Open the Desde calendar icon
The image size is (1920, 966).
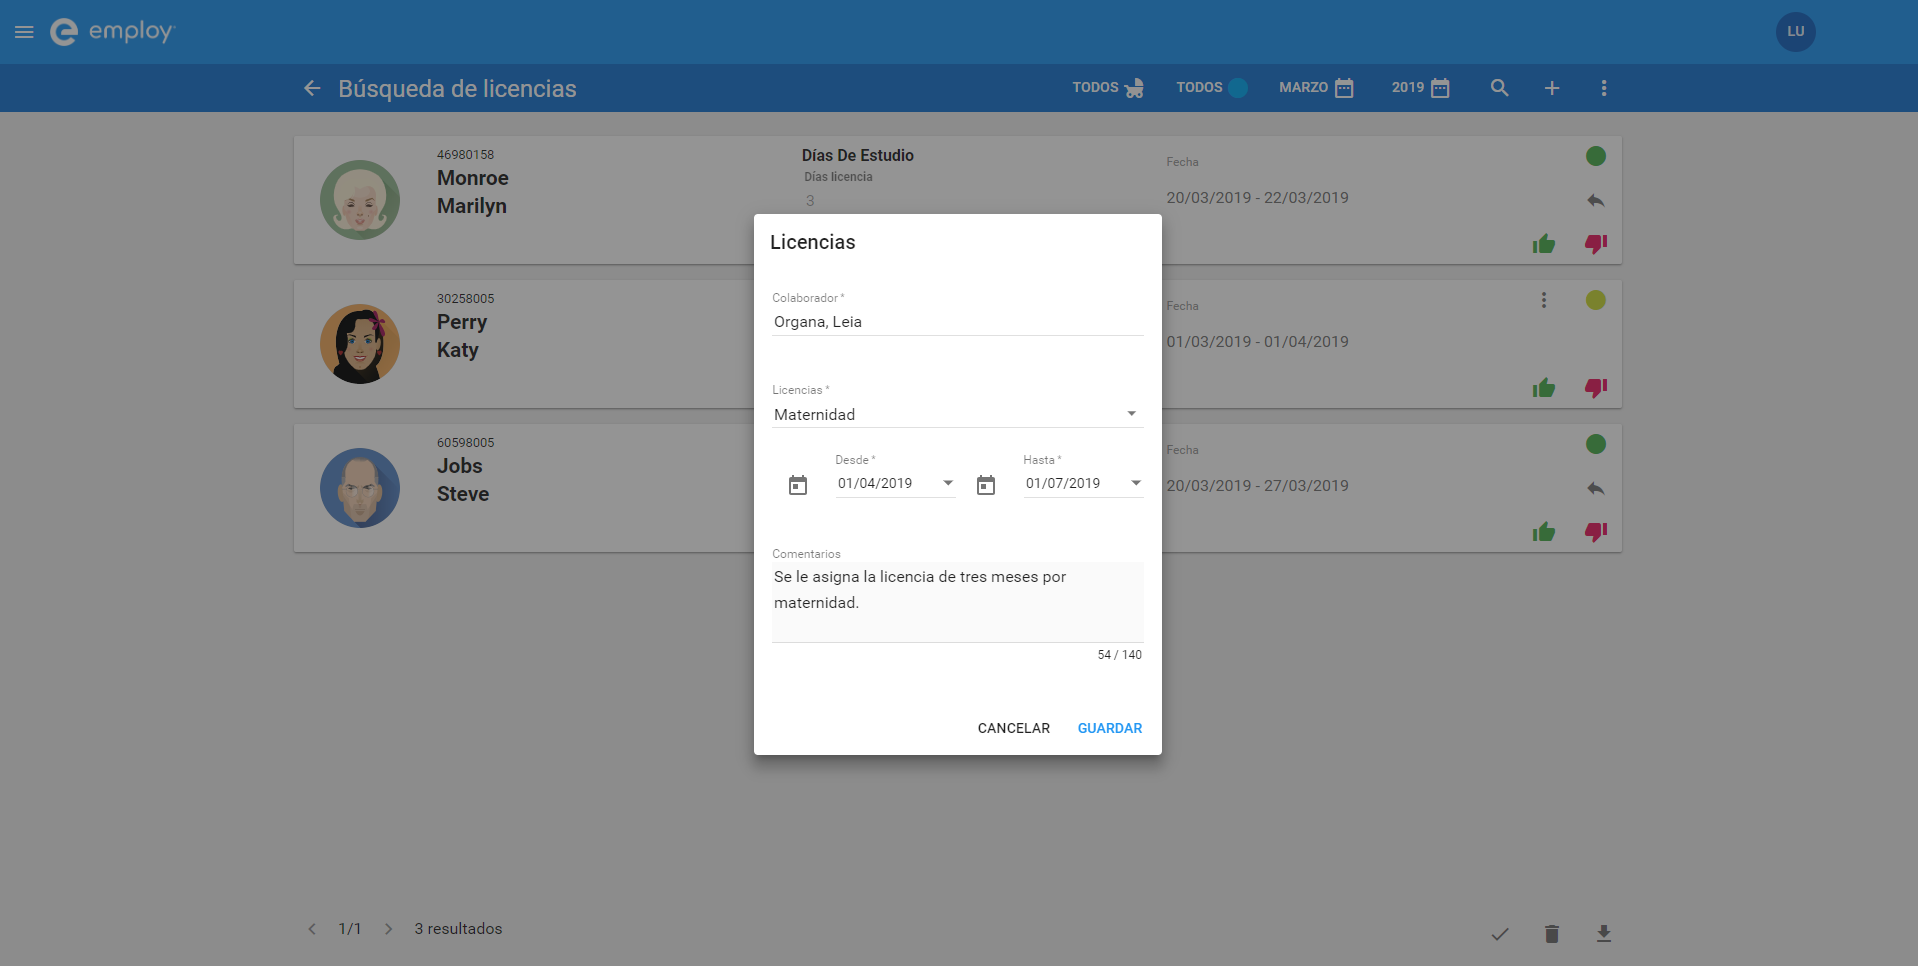[x=798, y=485]
